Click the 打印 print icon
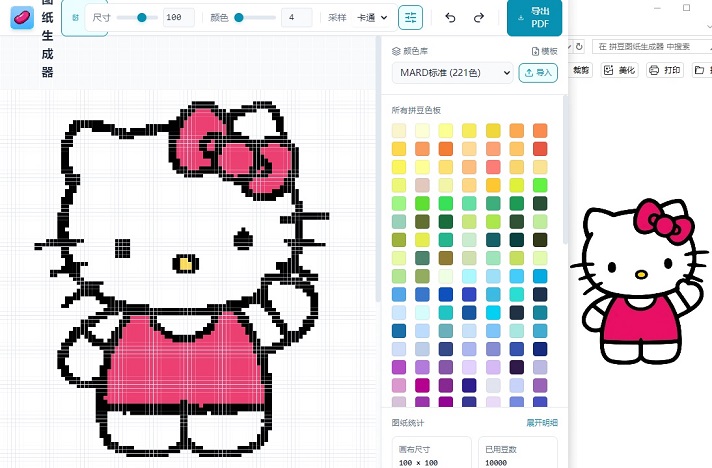This screenshot has height=468, width=712. [665, 70]
